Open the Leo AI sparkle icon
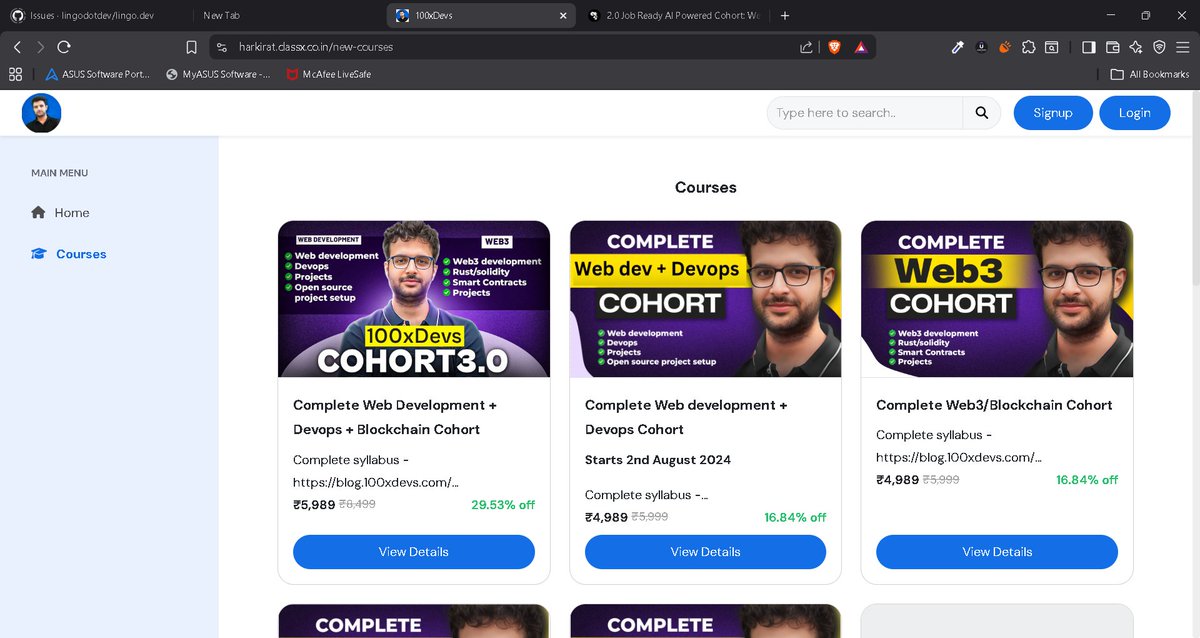 (x=1135, y=47)
